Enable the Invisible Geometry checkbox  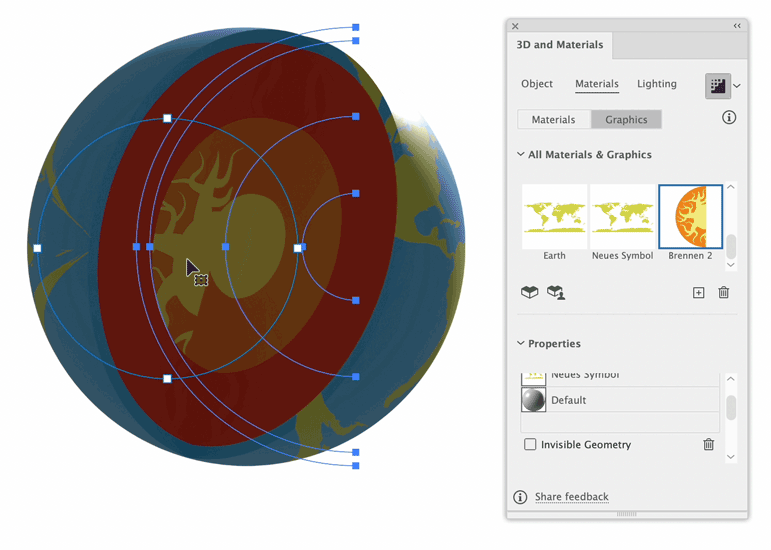pos(530,444)
